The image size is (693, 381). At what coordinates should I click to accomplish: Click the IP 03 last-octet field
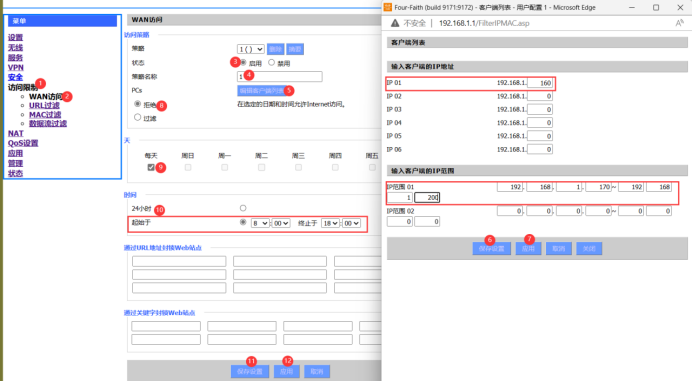tap(540, 109)
